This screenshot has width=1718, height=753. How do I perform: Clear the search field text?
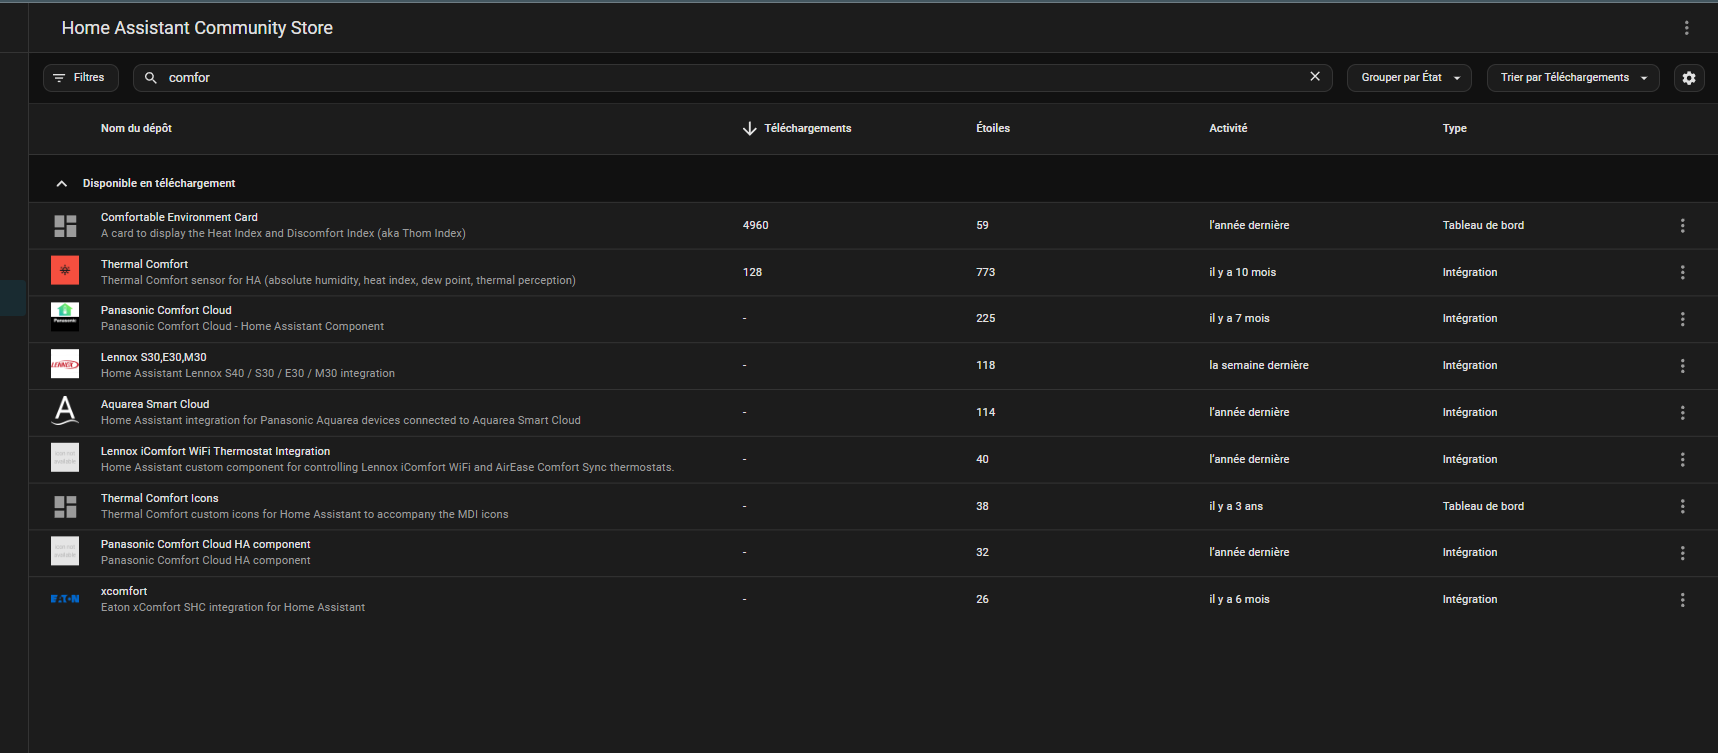click(1314, 77)
